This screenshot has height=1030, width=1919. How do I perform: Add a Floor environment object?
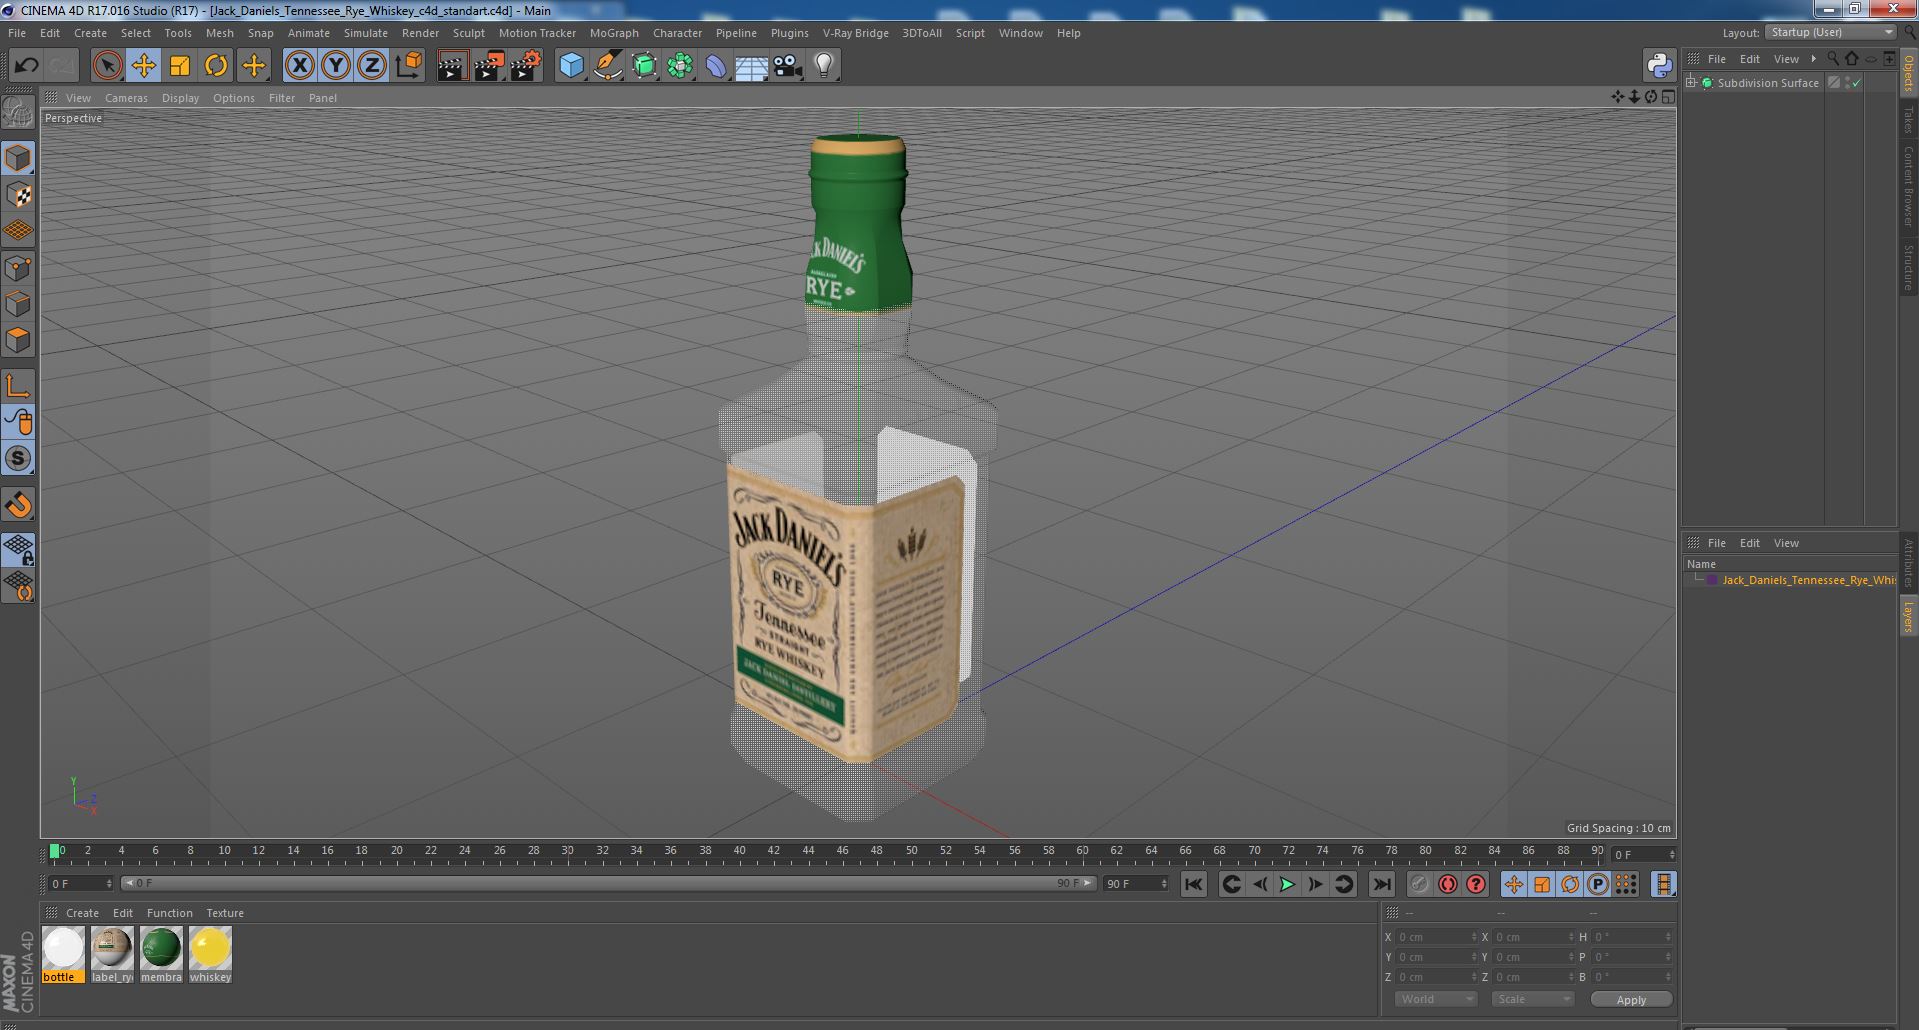click(752, 66)
